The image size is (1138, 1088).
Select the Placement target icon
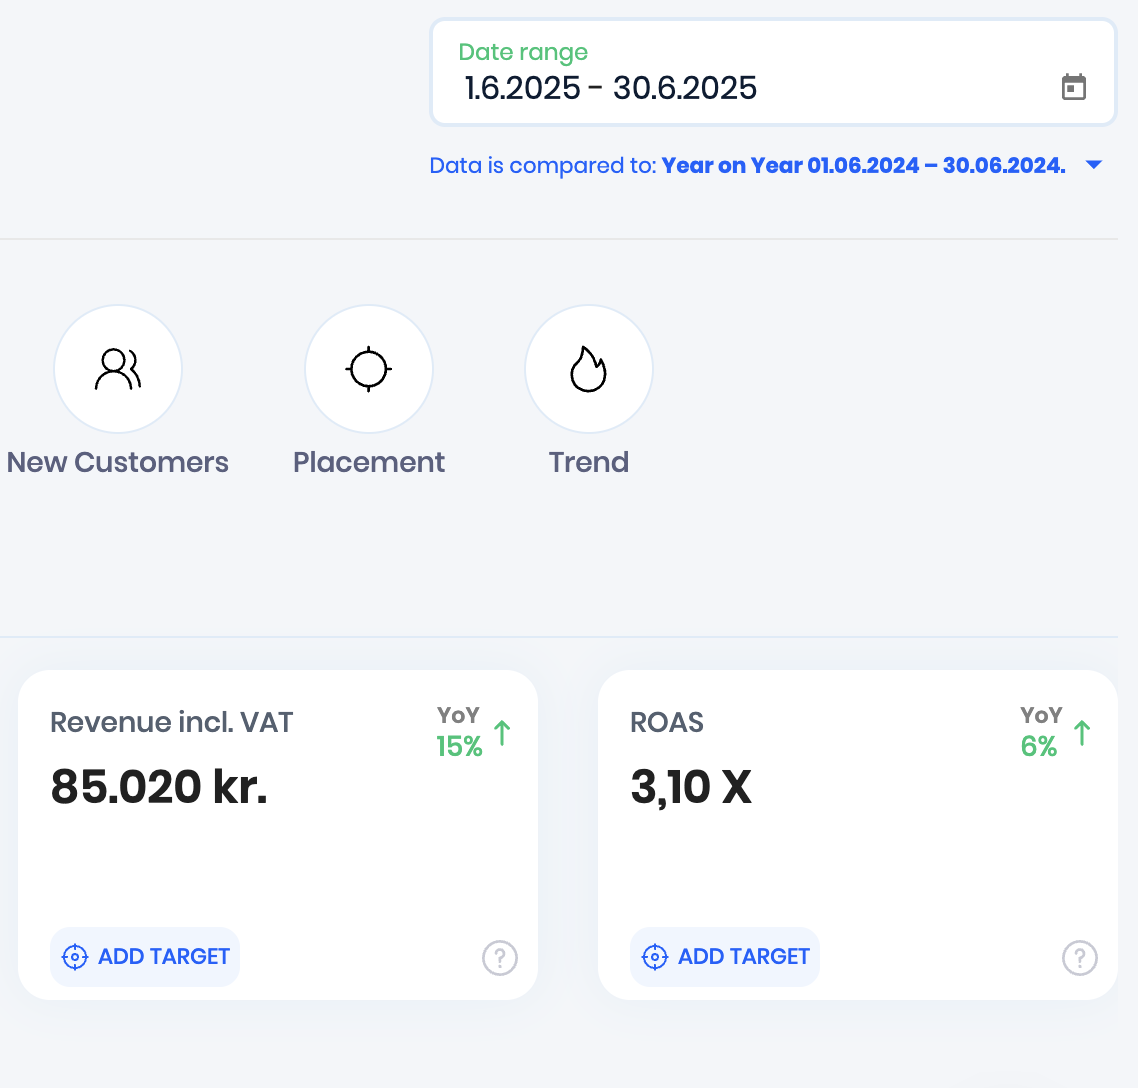point(369,368)
